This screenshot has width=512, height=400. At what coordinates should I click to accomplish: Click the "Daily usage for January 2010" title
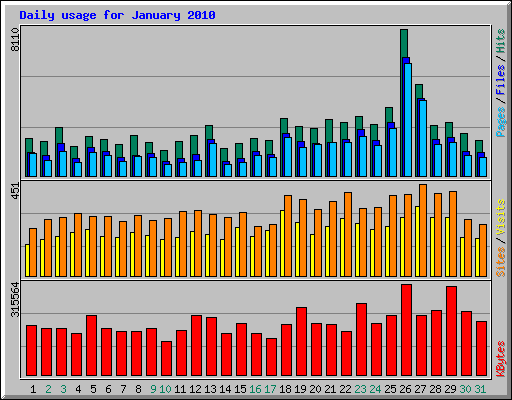click(117, 15)
